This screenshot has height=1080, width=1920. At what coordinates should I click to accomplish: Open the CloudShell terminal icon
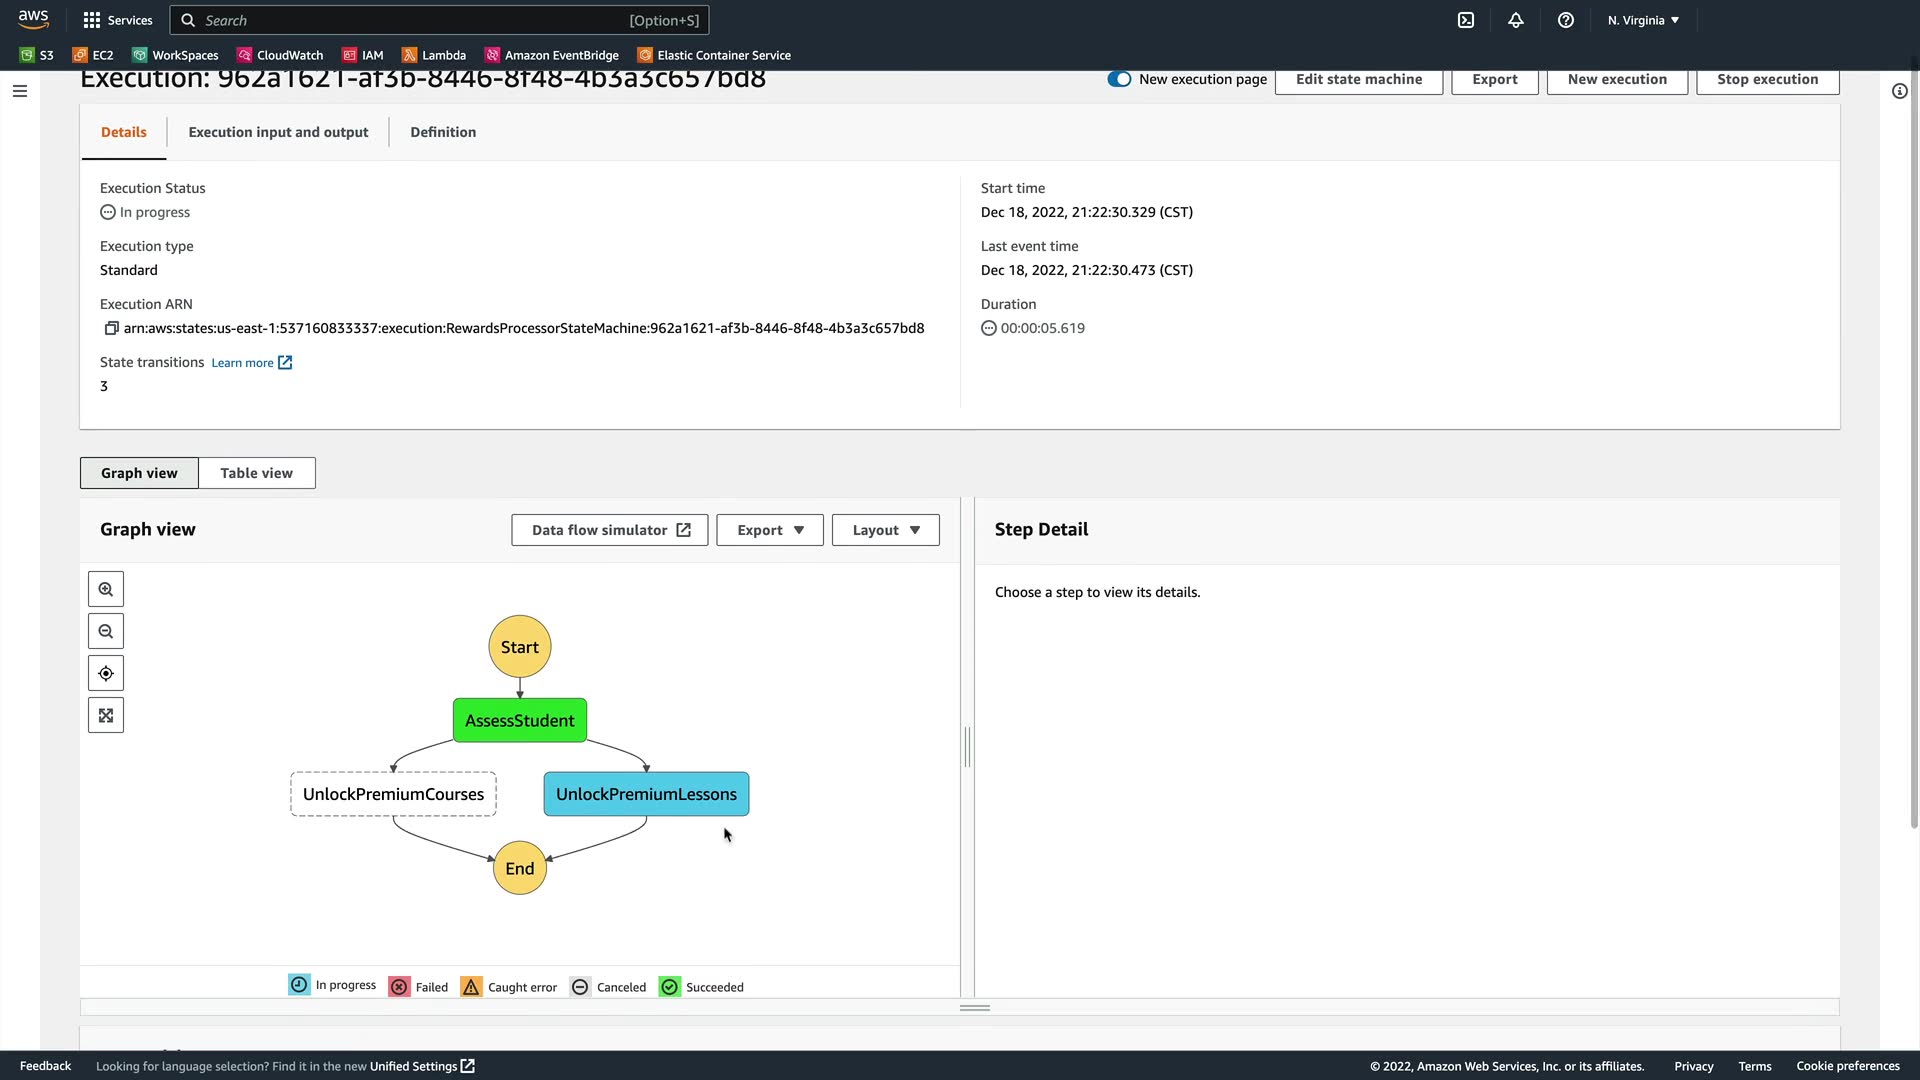[1466, 20]
